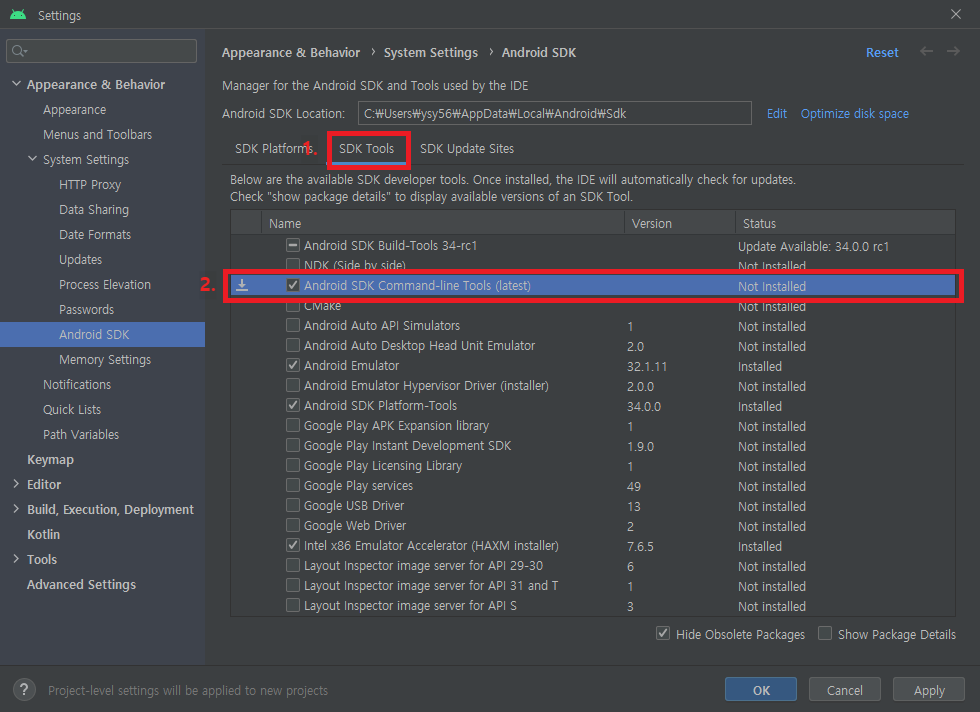Viewport: 980px width, 712px height.
Task: Click the search magnifier icon
Action: point(19,51)
